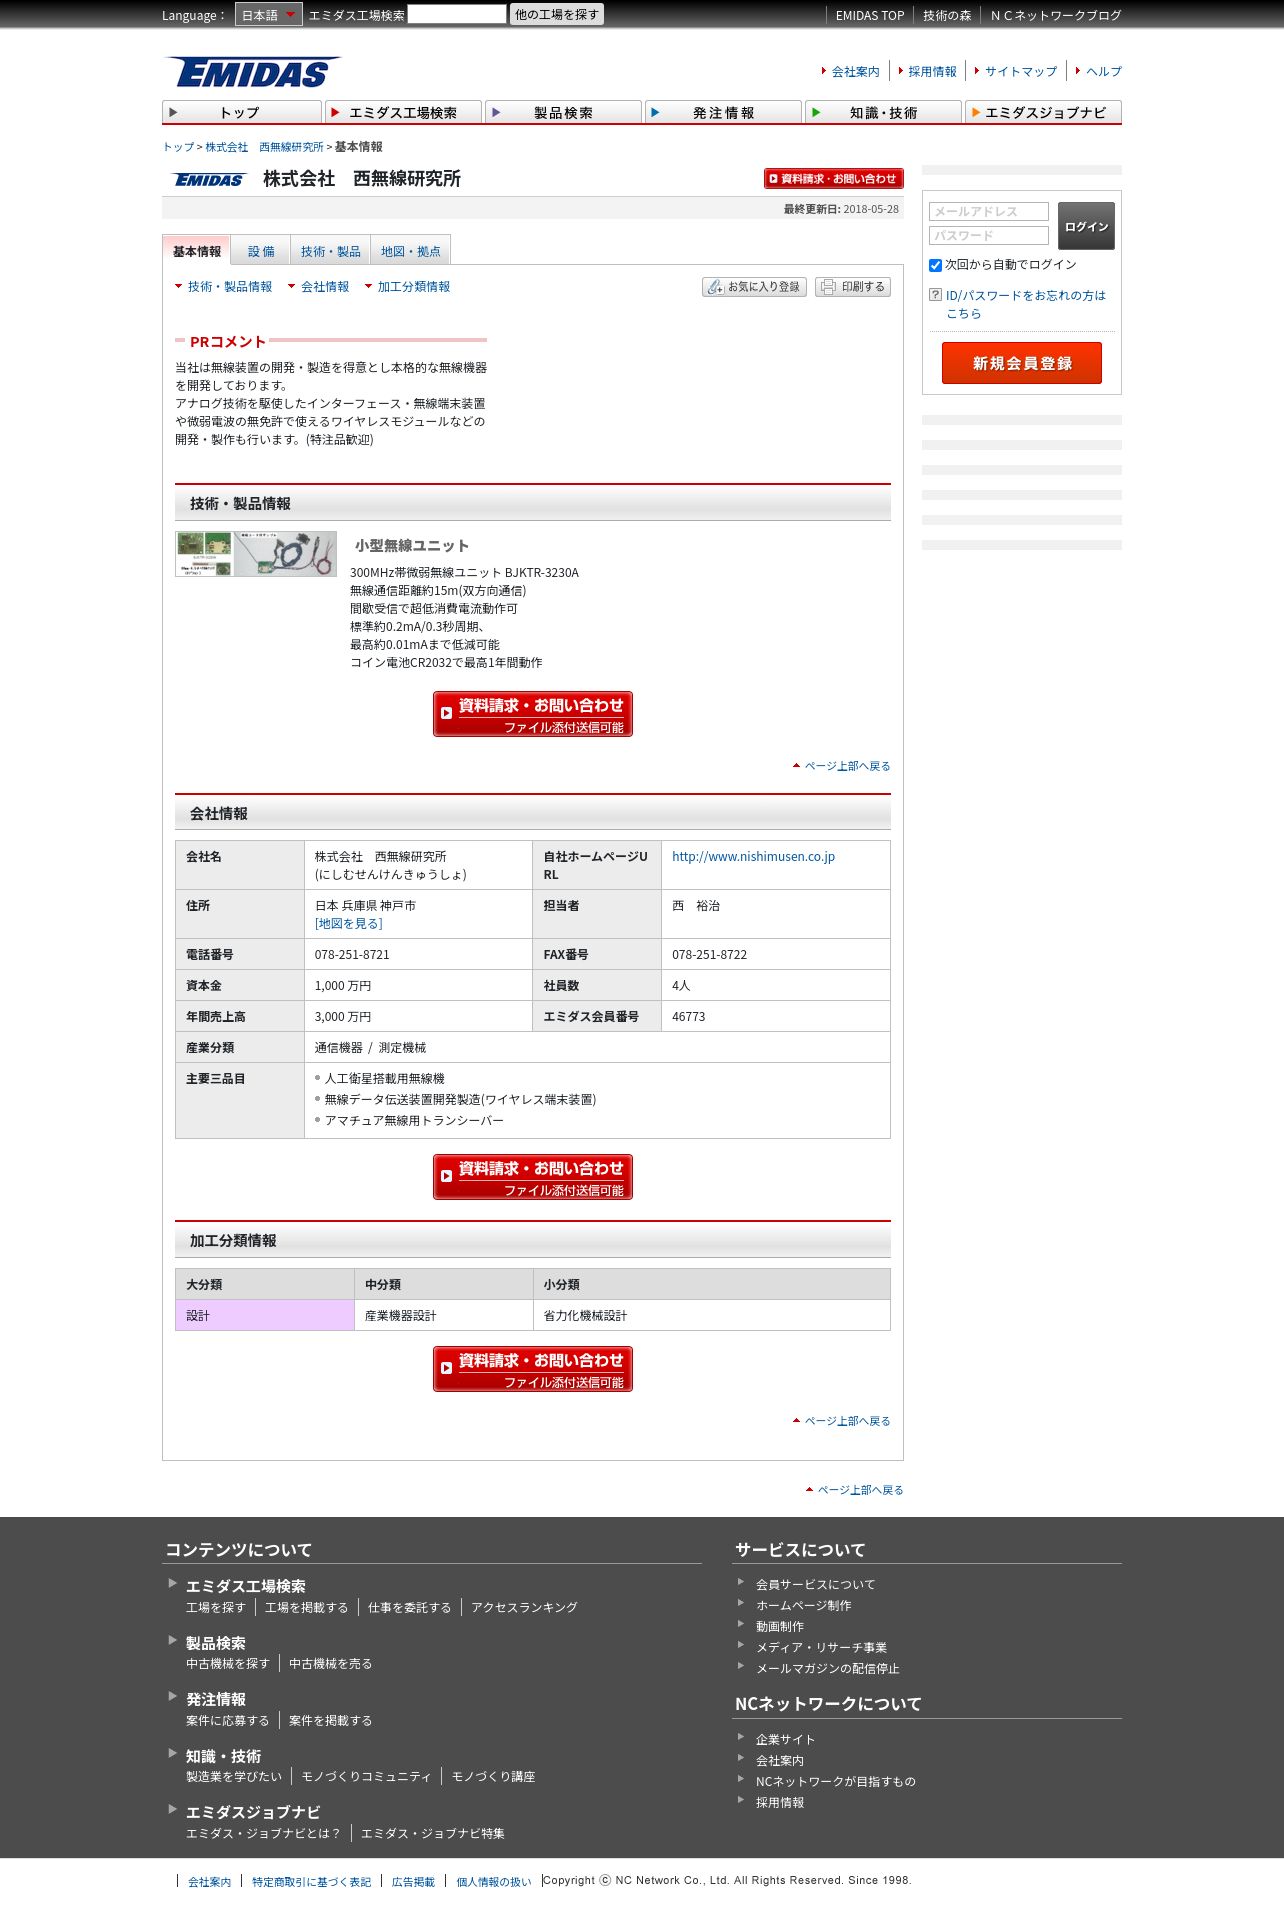Click the footer 中古機械を売る link
The image size is (1284, 1905).
pyautogui.click(x=330, y=1664)
